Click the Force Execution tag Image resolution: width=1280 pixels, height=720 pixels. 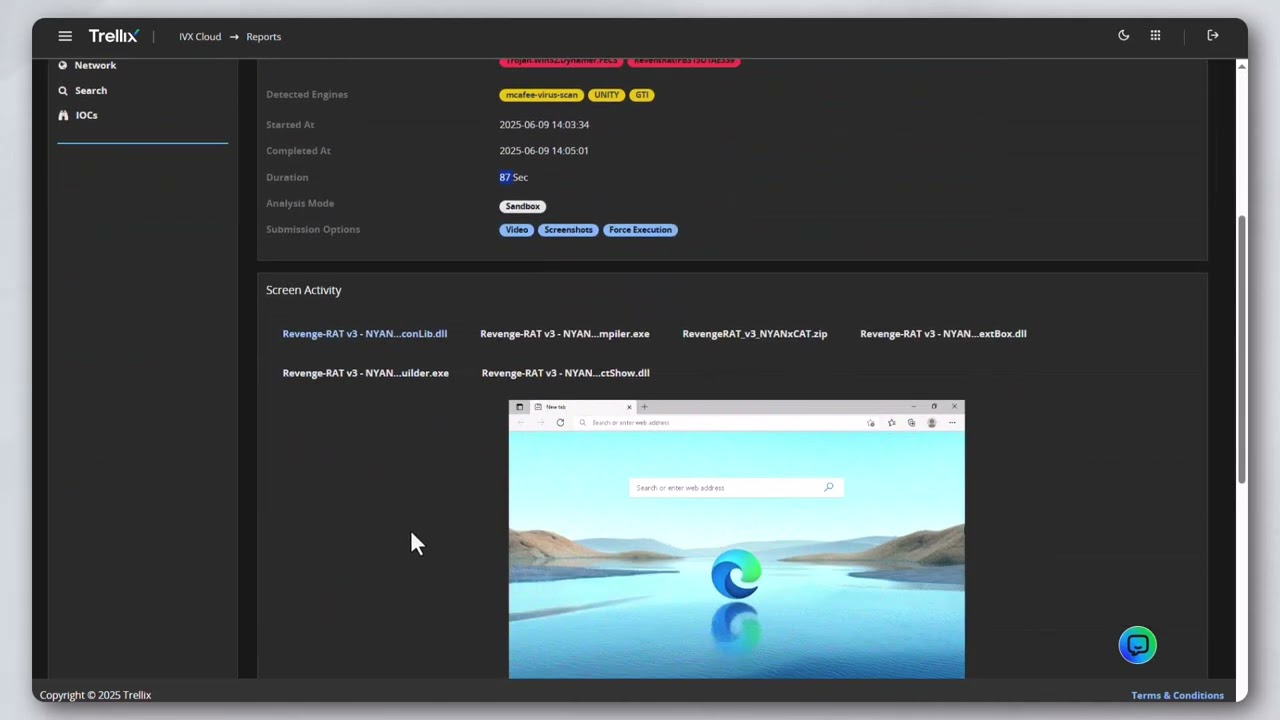tap(640, 230)
